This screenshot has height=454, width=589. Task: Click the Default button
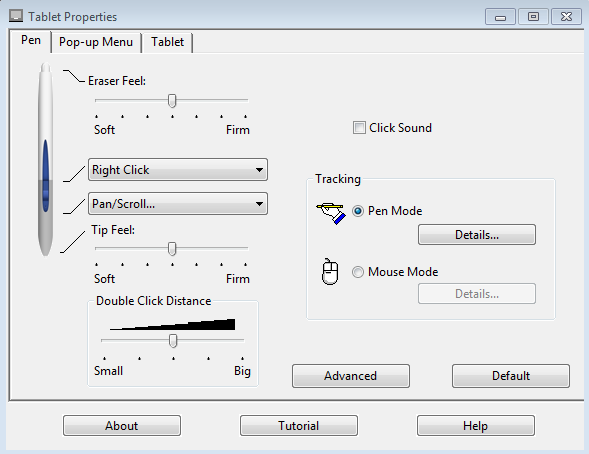(511, 376)
